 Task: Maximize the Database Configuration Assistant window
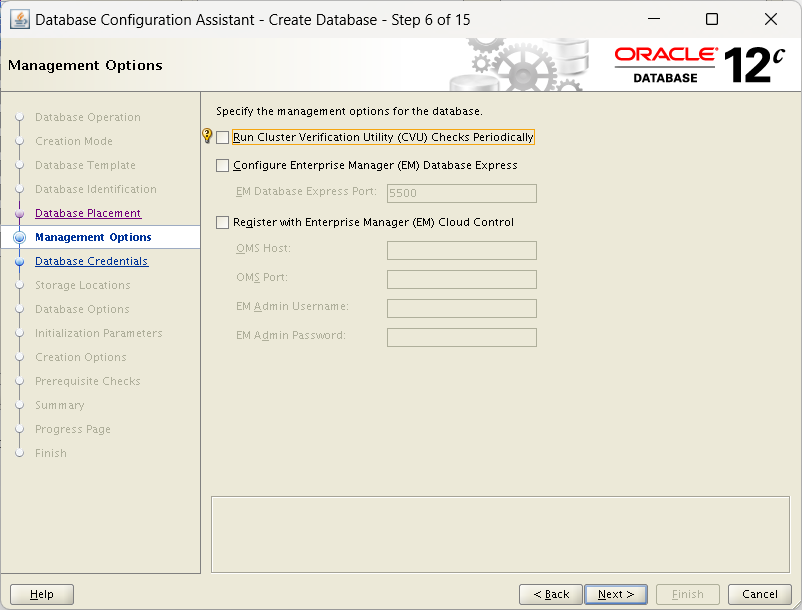click(x=711, y=19)
